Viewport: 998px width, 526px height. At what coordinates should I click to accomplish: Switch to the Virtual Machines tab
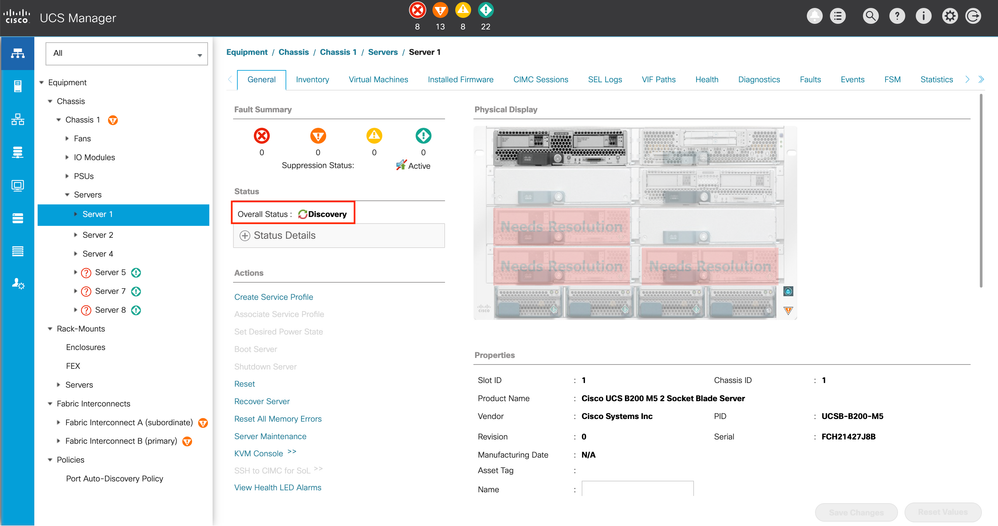coord(378,80)
